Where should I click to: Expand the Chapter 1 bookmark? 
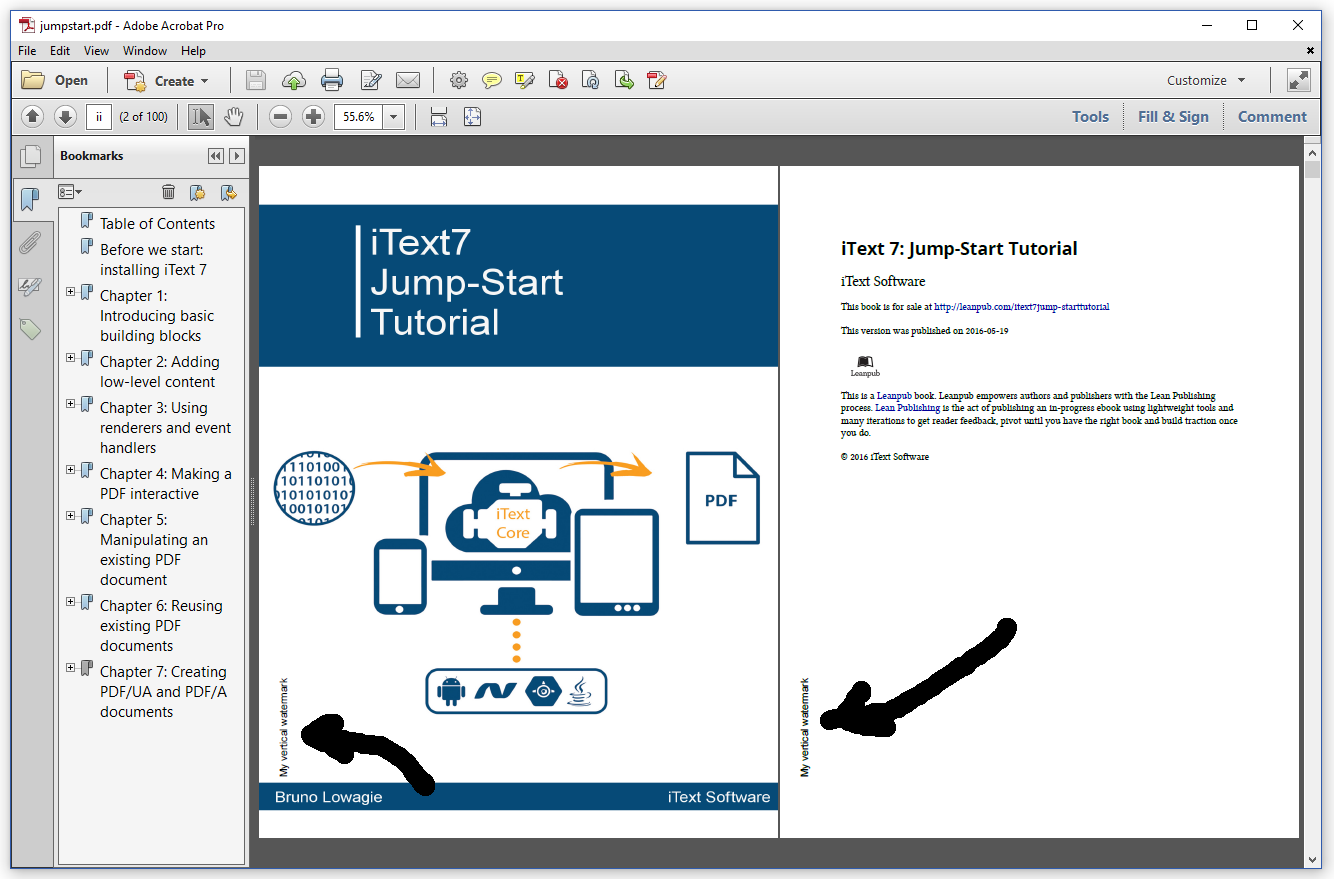pos(71,292)
